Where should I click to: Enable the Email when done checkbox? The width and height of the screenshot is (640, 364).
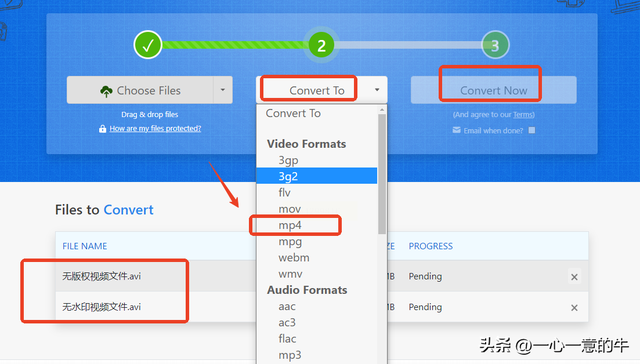[532, 130]
